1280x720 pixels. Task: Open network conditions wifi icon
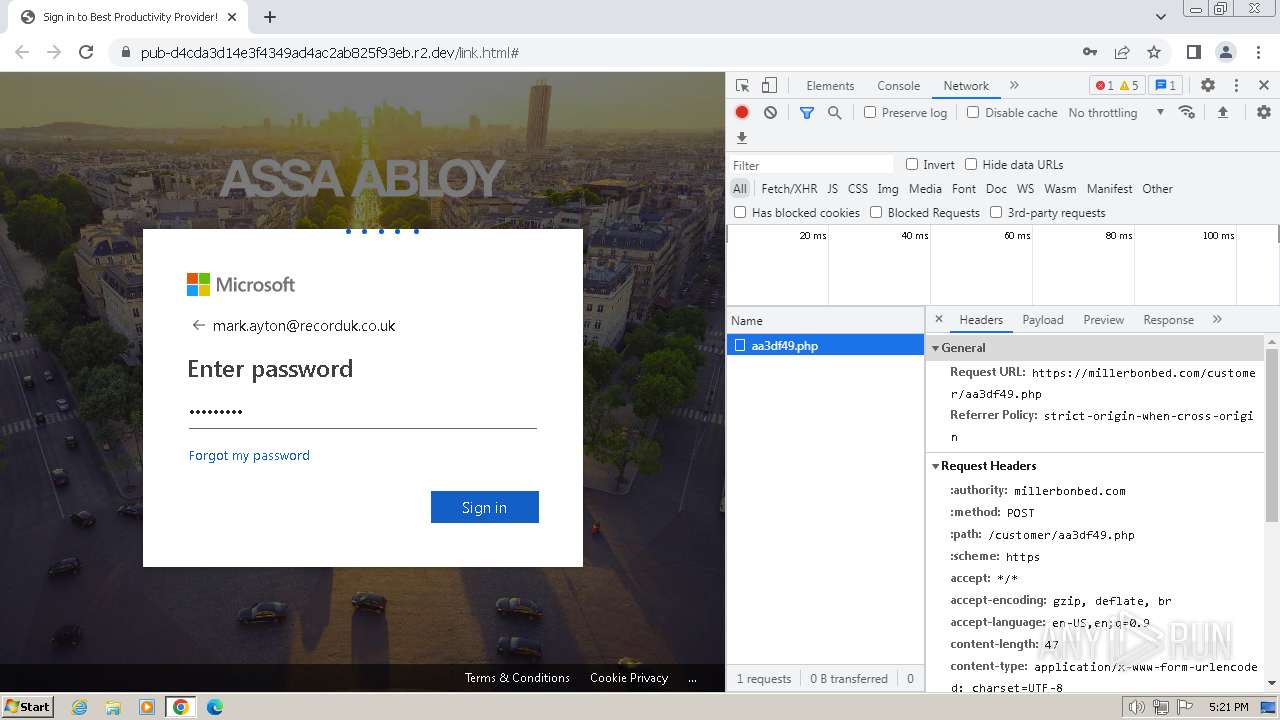click(x=1187, y=112)
